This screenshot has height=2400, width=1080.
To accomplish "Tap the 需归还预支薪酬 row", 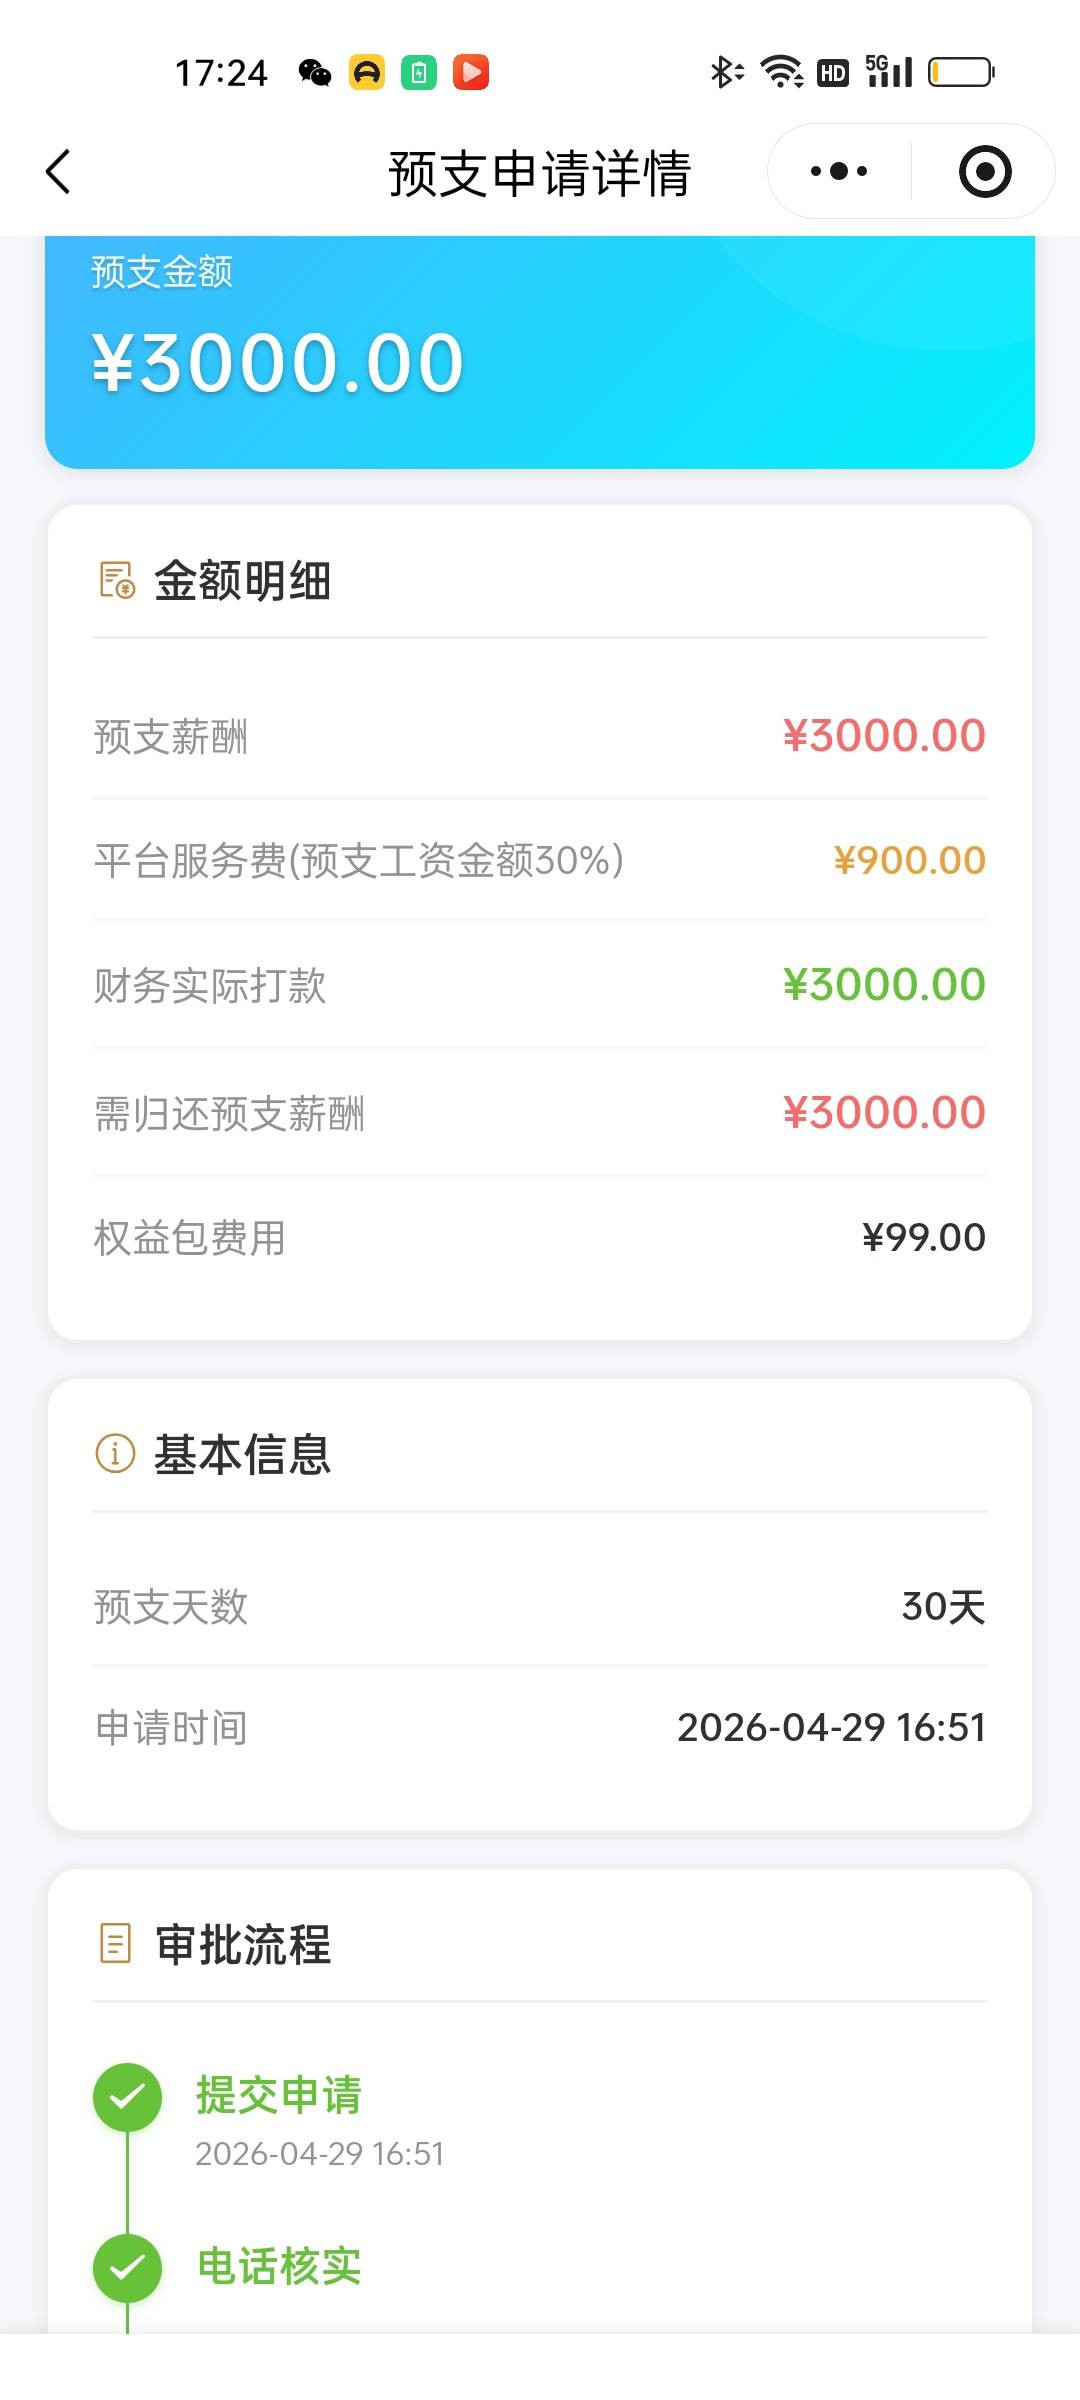I will click(x=540, y=1113).
